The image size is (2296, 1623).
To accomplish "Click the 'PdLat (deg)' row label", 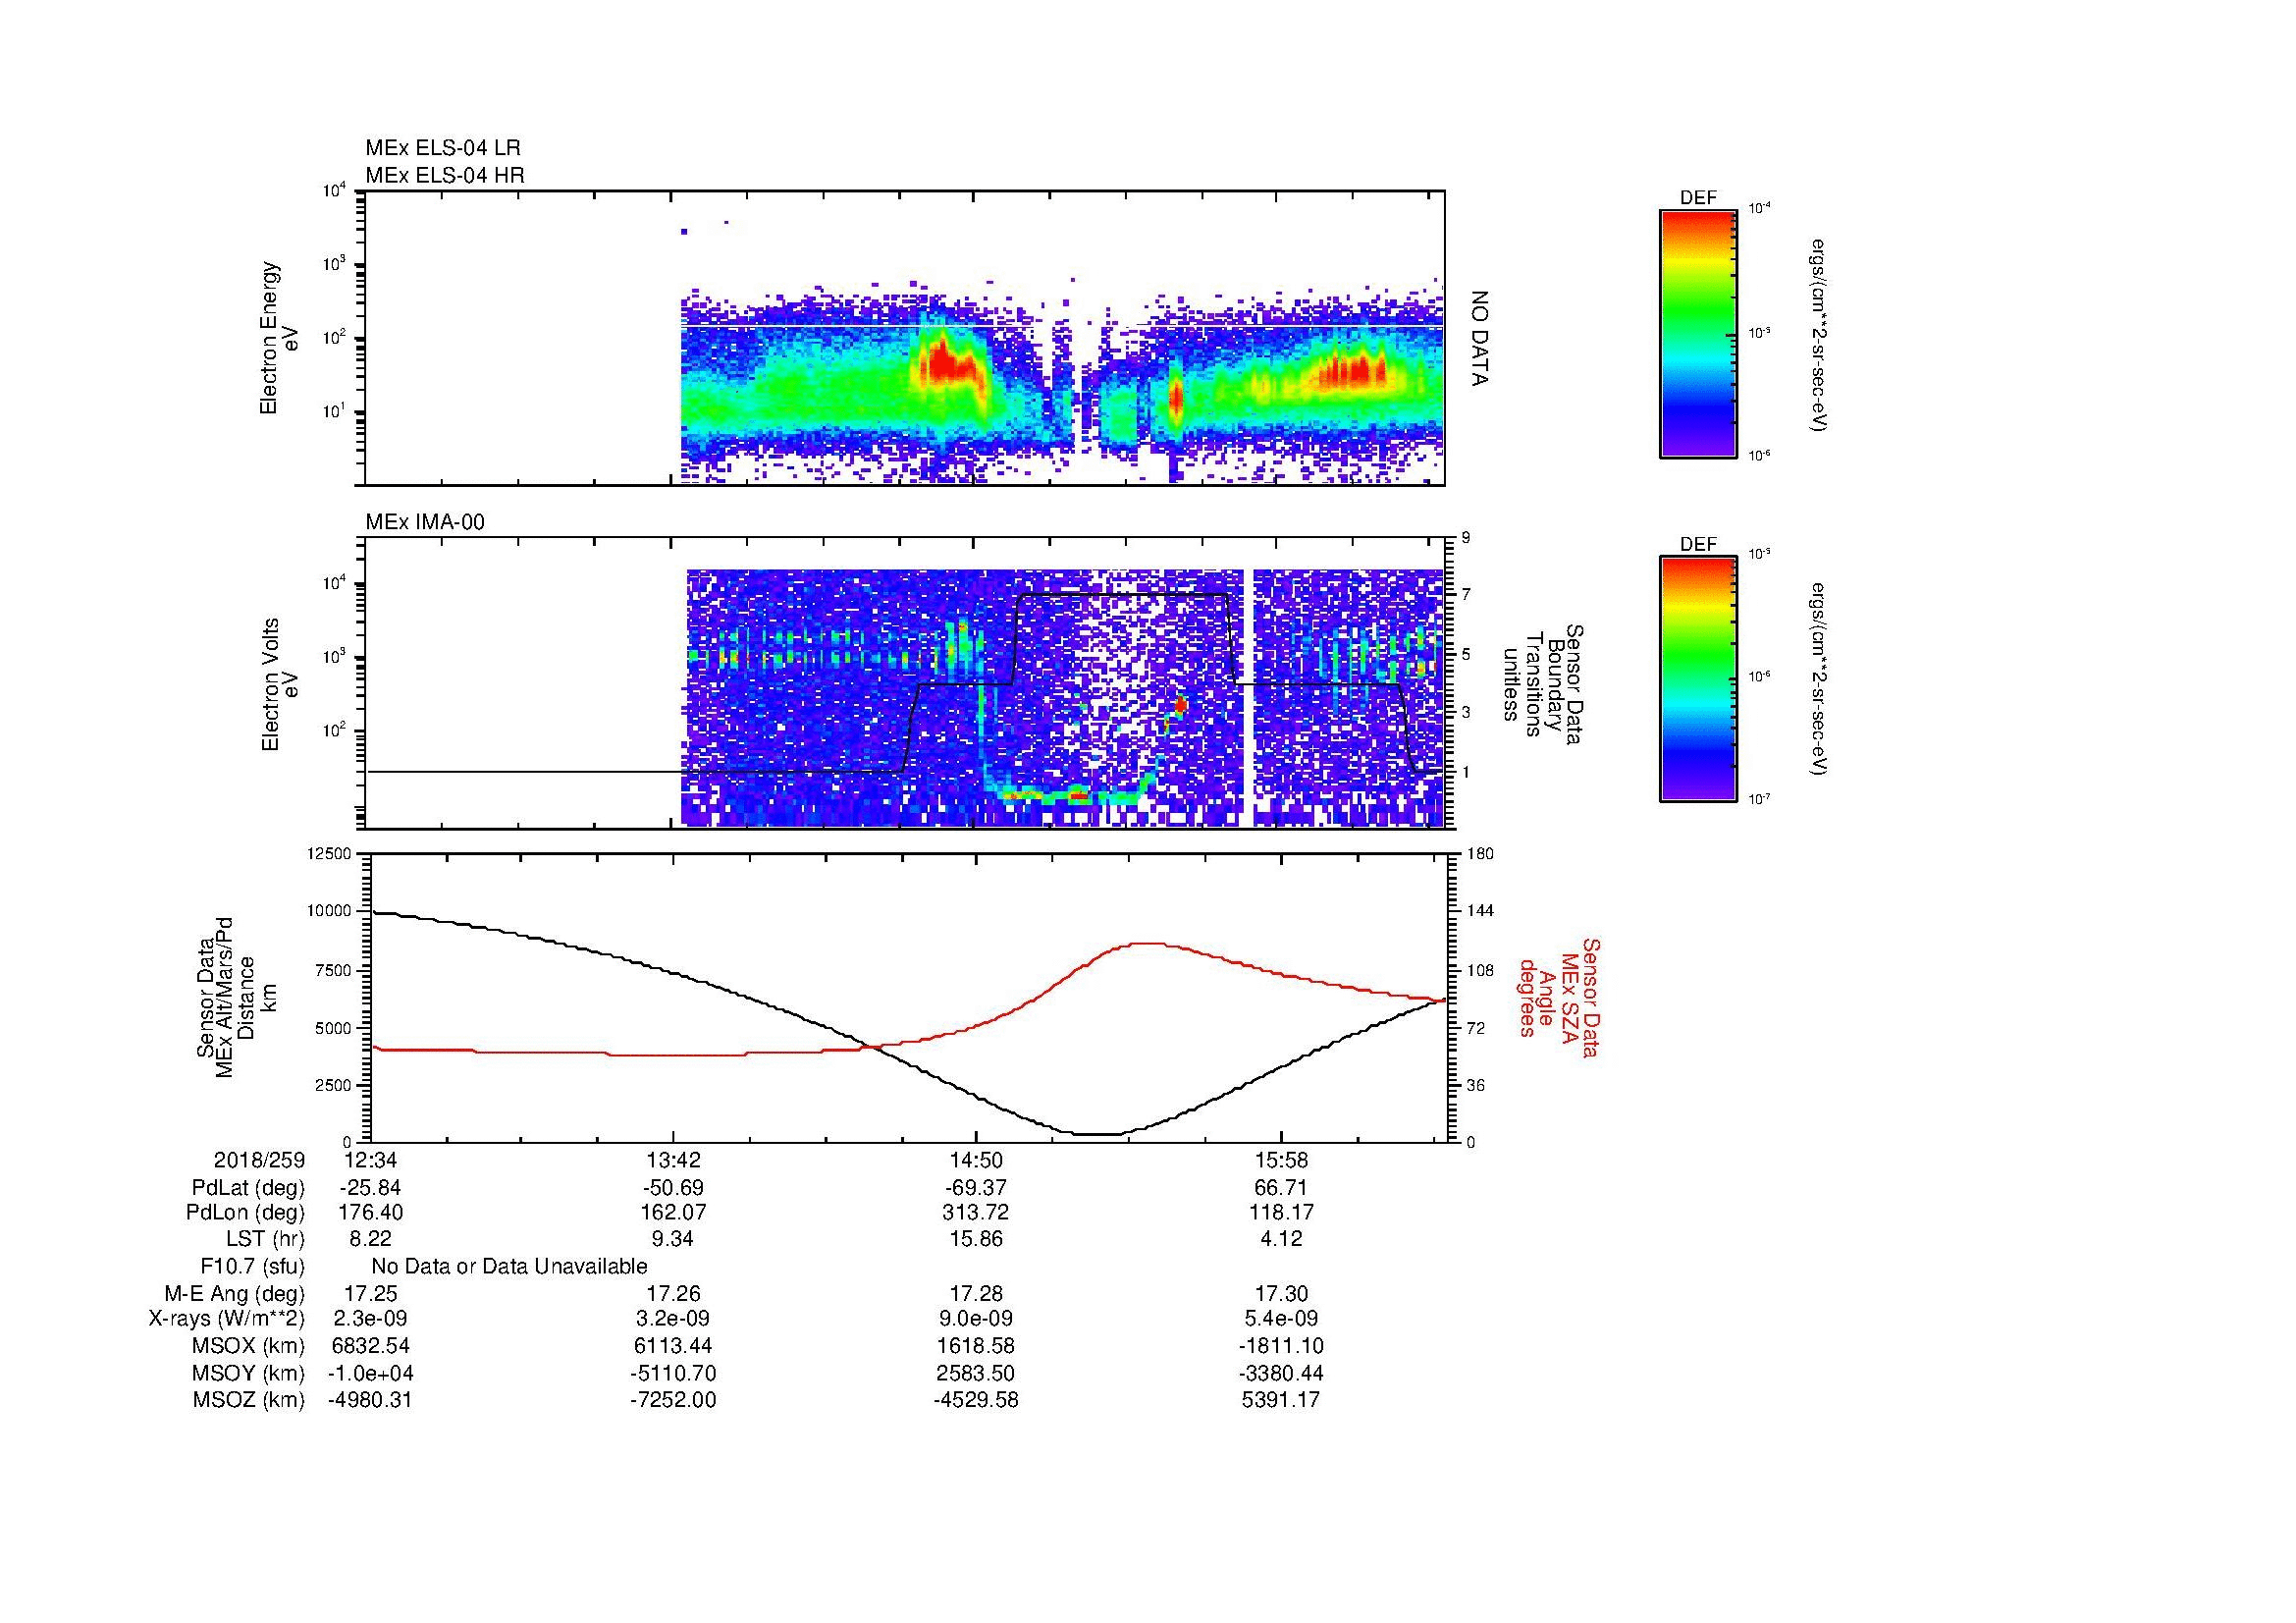I will click(x=248, y=1188).
